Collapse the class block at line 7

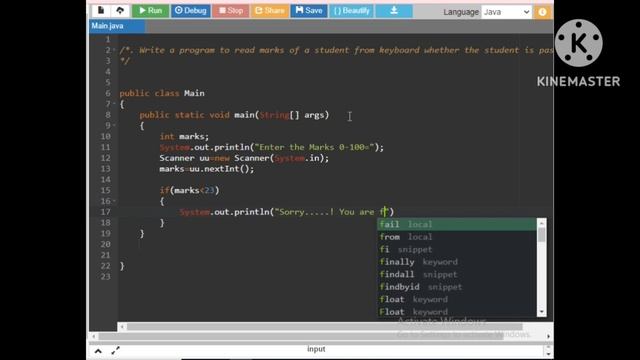[114, 104]
